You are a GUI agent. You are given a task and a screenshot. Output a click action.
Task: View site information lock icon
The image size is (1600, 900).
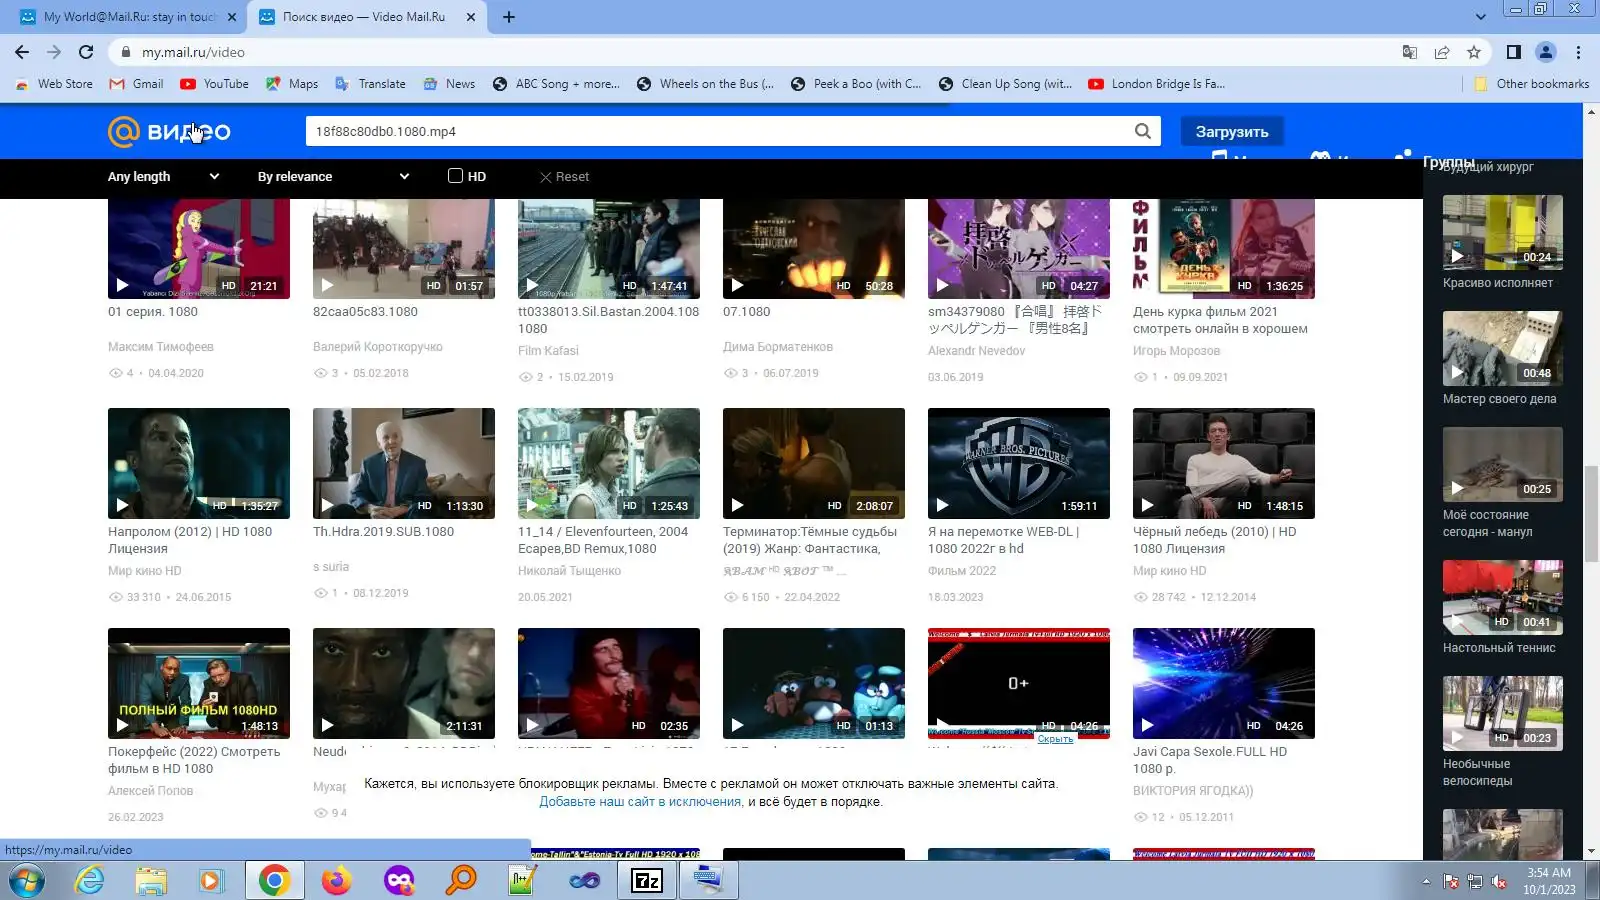tap(125, 52)
